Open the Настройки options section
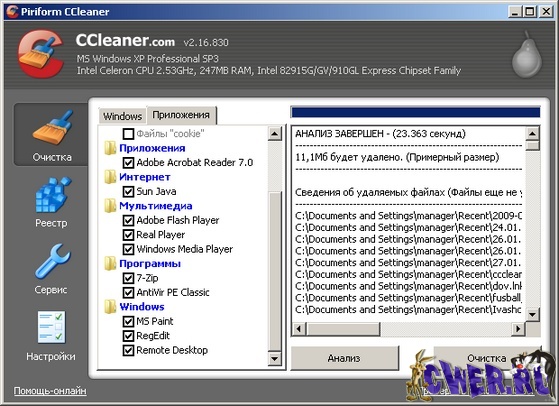Image resolution: width=559 pixels, height=406 pixels. pyautogui.click(x=51, y=336)
